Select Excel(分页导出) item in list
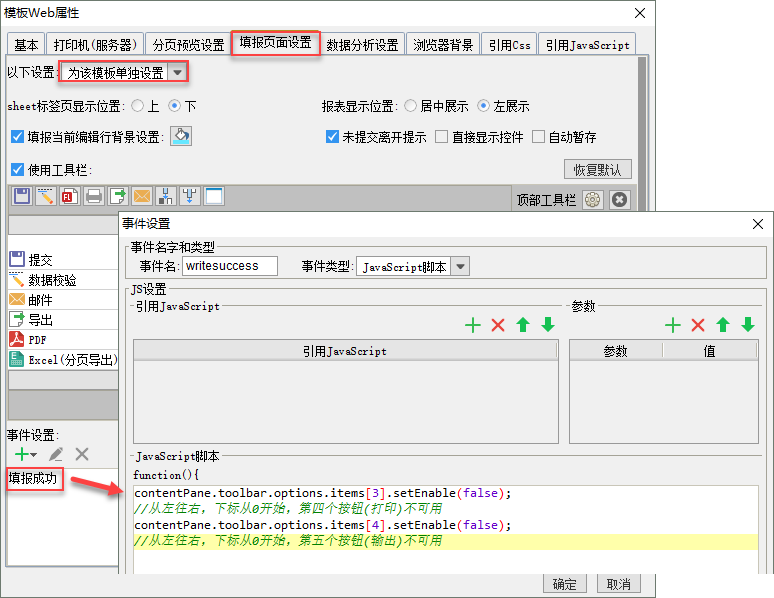The image size is (774, 598). [x=63, y=359]
